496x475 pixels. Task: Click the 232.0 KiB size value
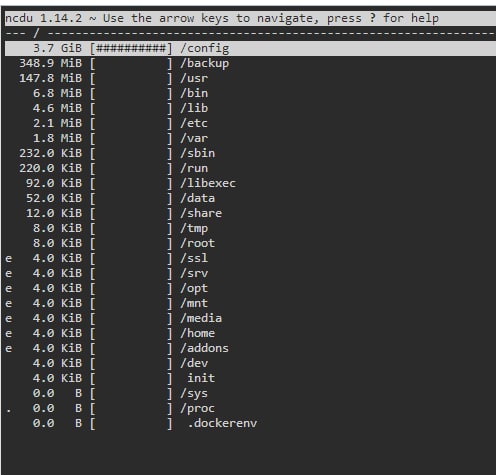point(50,153)
